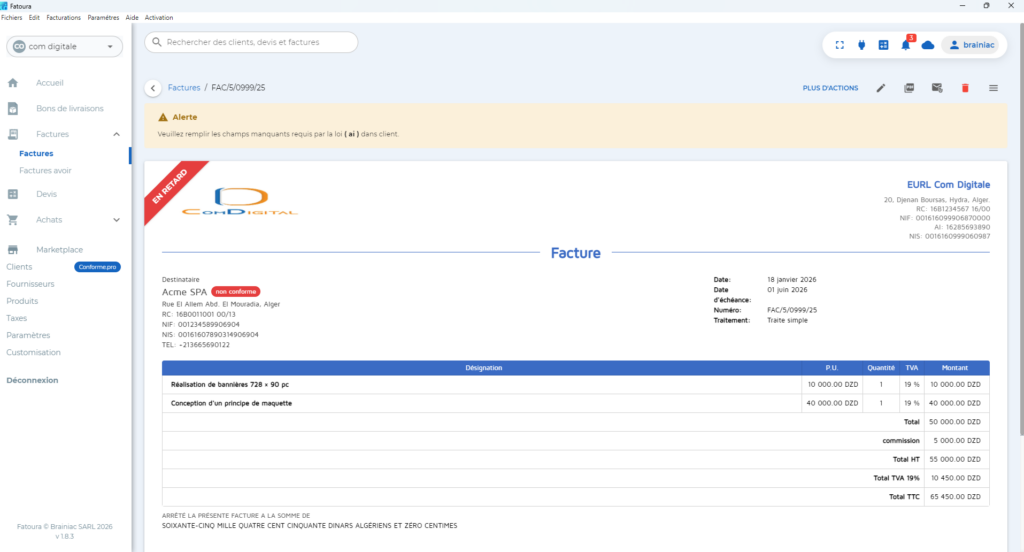Click invoice number FAC/5/0999/25 in details
This screenshot has width=1024, height=552.
pyautogui.click(x=792, y=310)
